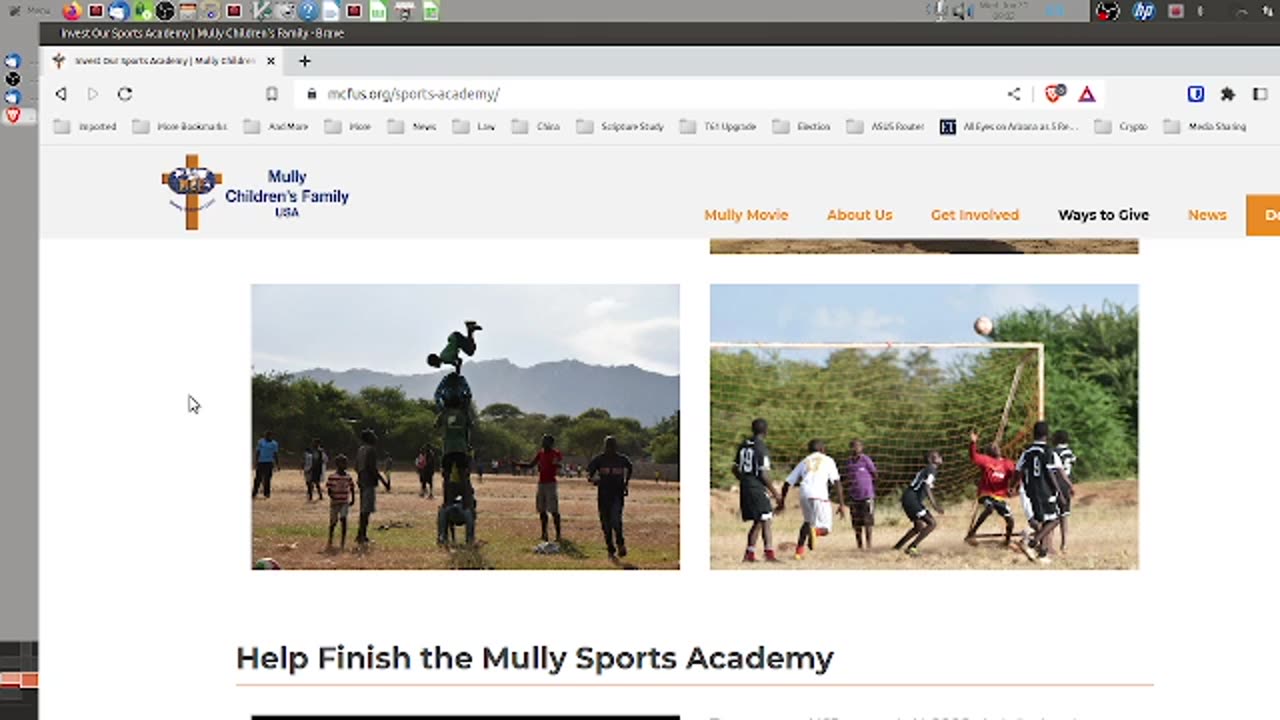Open the Bitwarden extension icon
This screenshot has width=1280, height=720.
click(x=1196, y=94)
